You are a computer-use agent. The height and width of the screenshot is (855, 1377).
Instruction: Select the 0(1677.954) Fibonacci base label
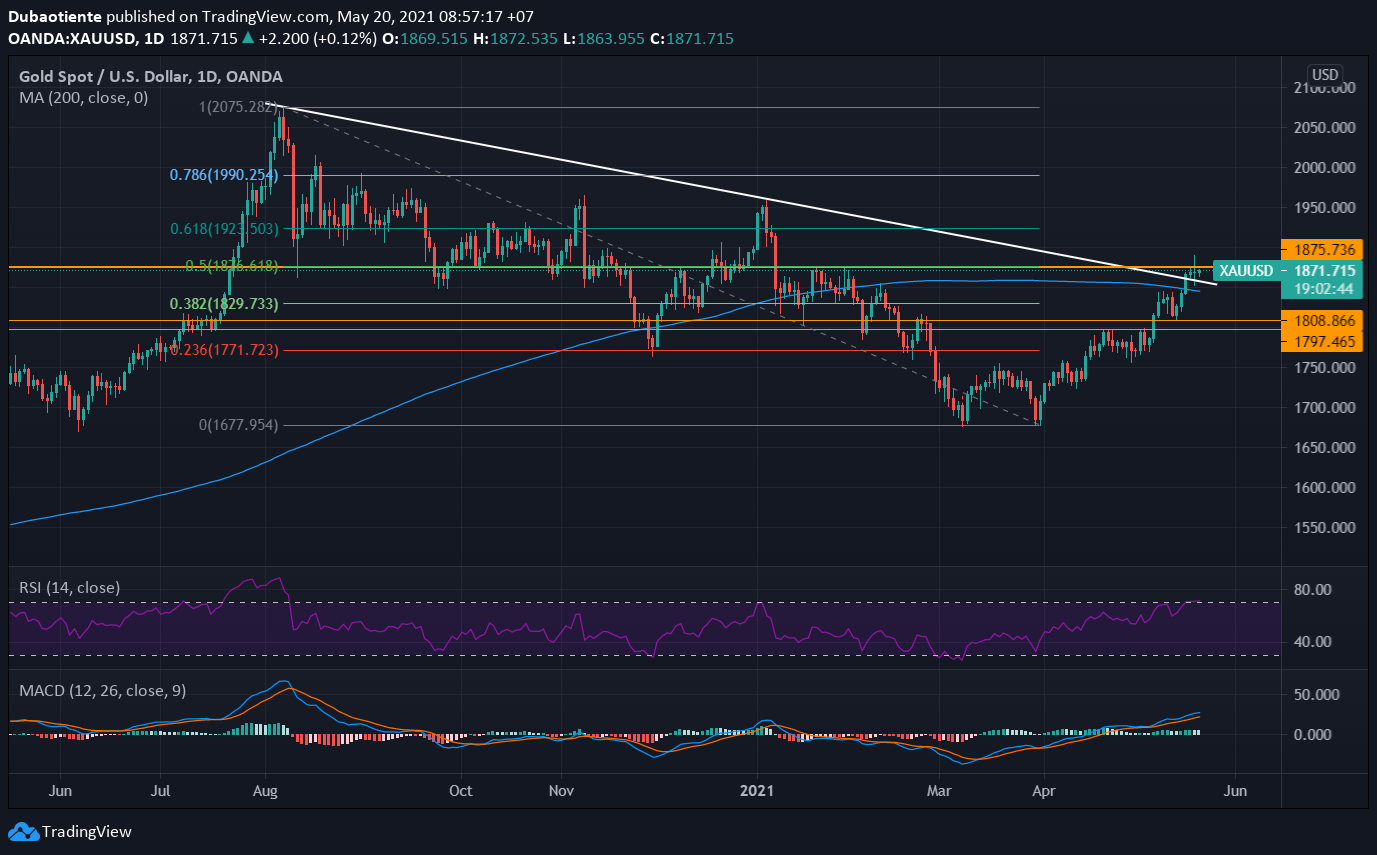[x=237, y=425]
